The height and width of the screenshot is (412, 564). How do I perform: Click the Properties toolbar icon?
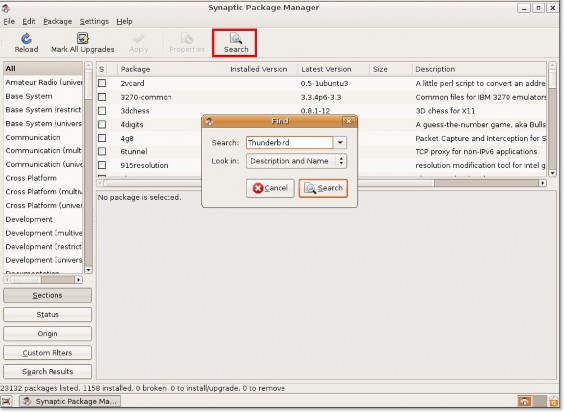(x=187, y=39)
